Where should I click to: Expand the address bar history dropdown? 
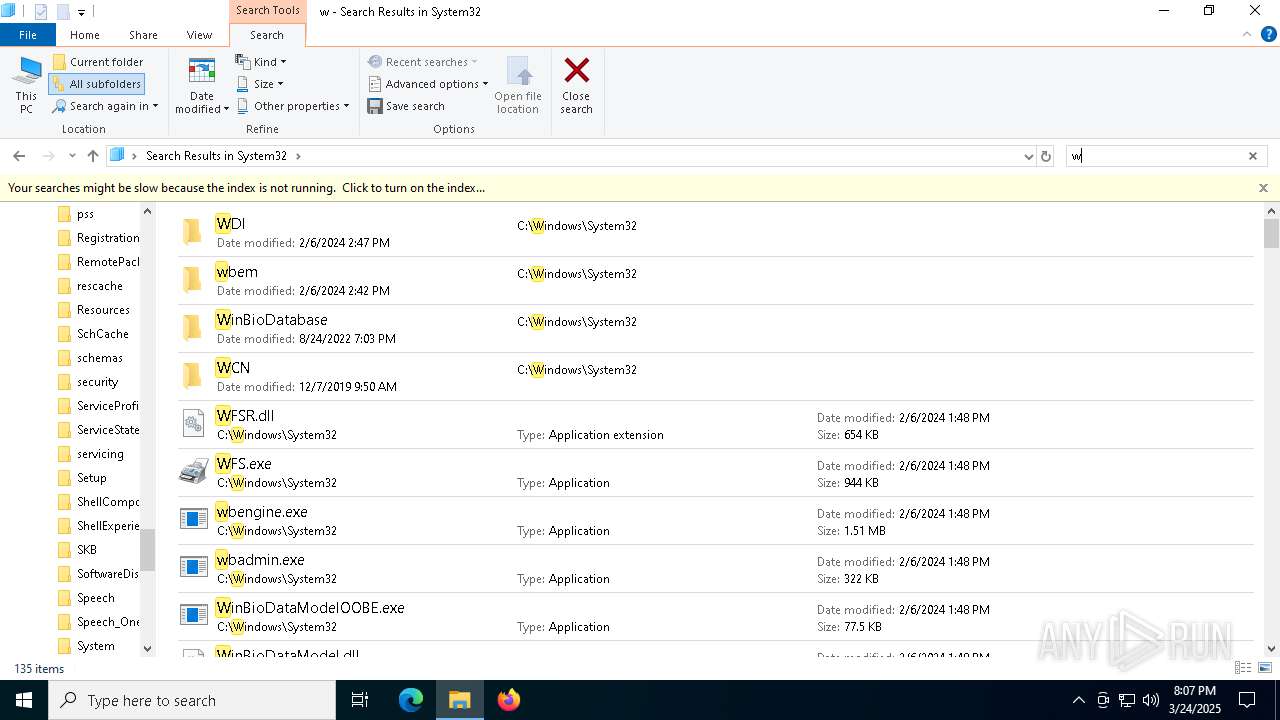point(1028,156)
